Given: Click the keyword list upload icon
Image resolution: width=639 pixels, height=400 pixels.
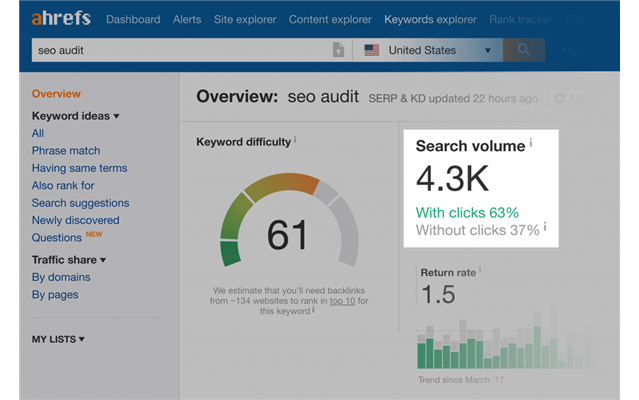Looking at the screenshot, I should coord(339,50).
